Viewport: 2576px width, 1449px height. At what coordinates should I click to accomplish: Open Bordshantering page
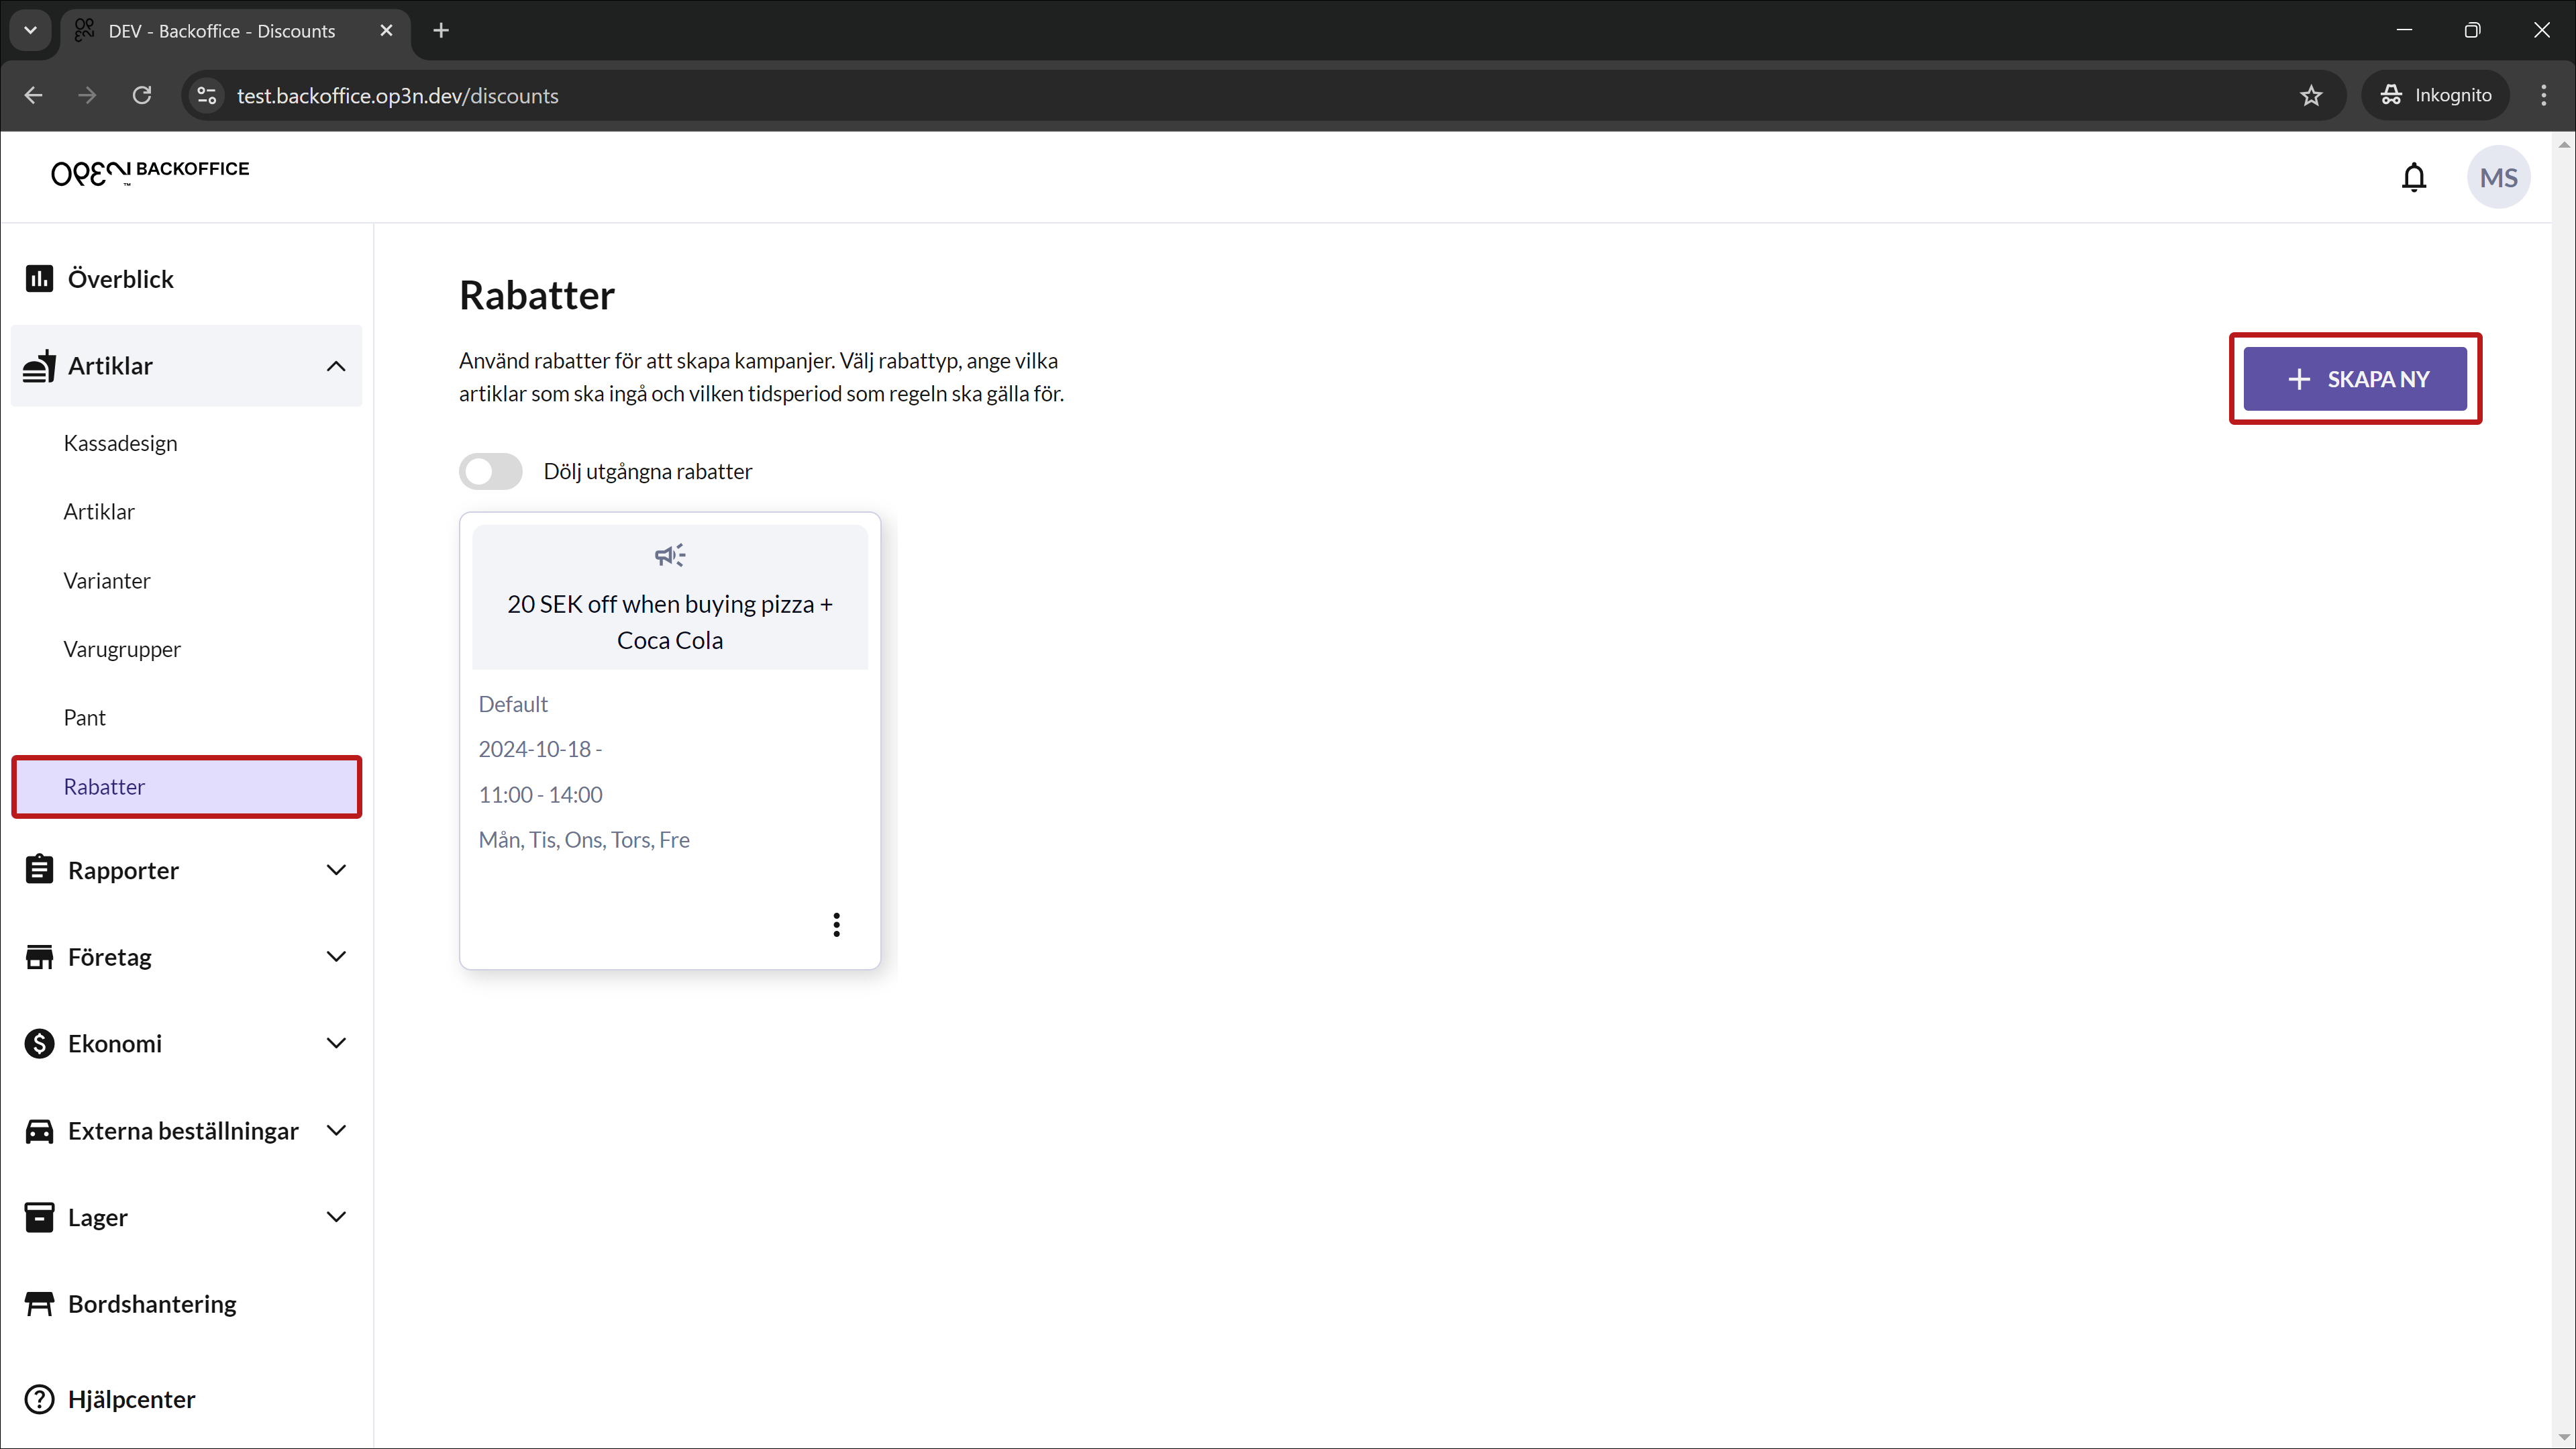pyautogui.click(x=186, y=1304)
